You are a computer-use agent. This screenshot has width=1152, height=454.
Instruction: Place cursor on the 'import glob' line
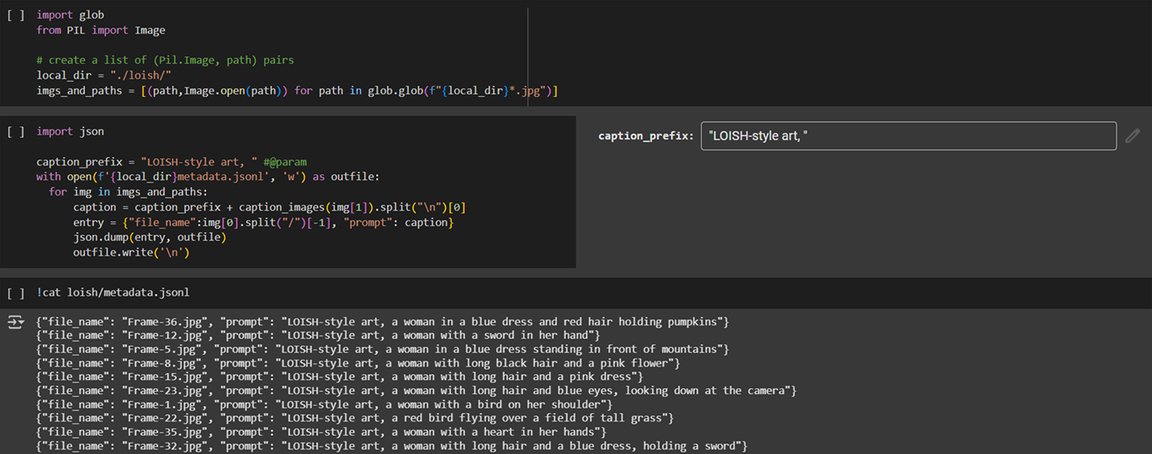(69, 17)
